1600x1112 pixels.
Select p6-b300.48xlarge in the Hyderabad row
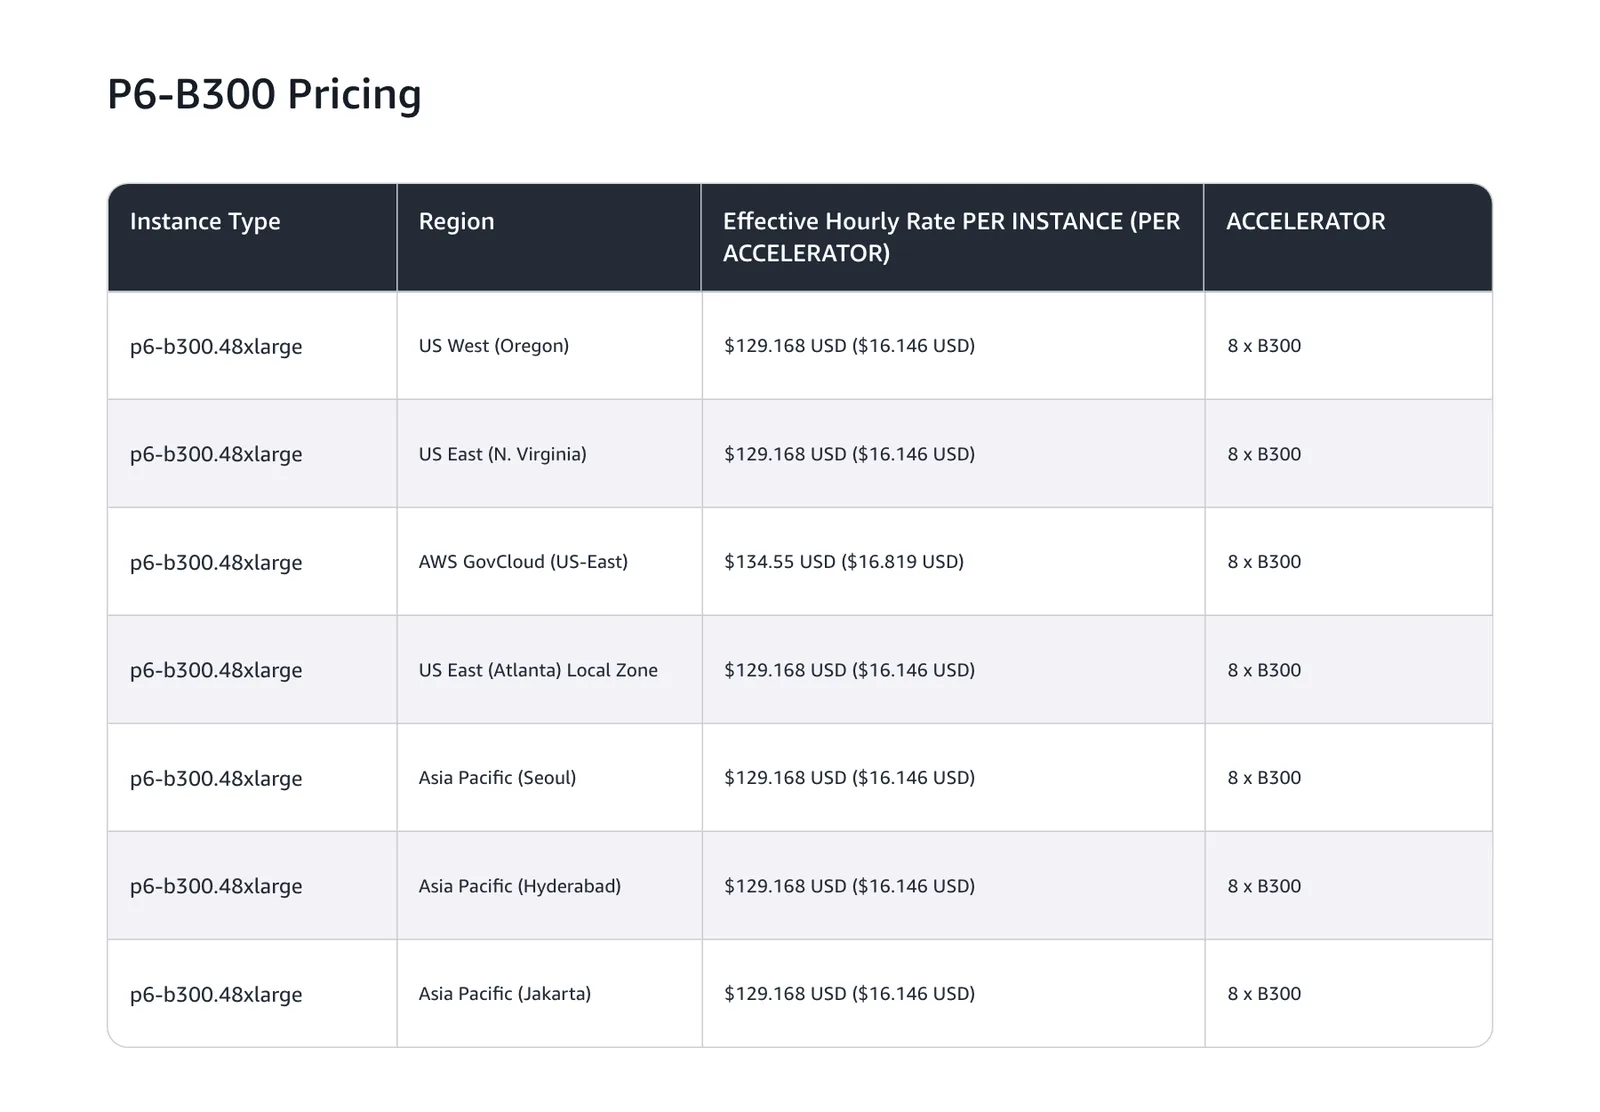tap(216, 887)
